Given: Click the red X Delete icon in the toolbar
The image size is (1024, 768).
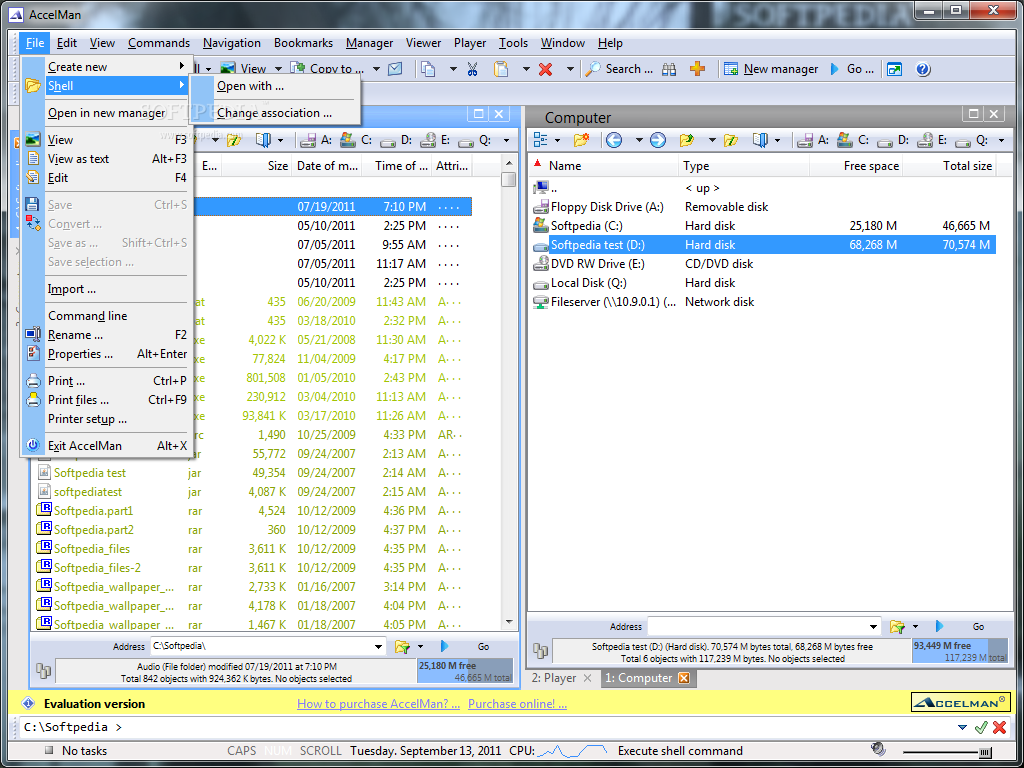Looking at the screenshot, I should tap(545, 69).
